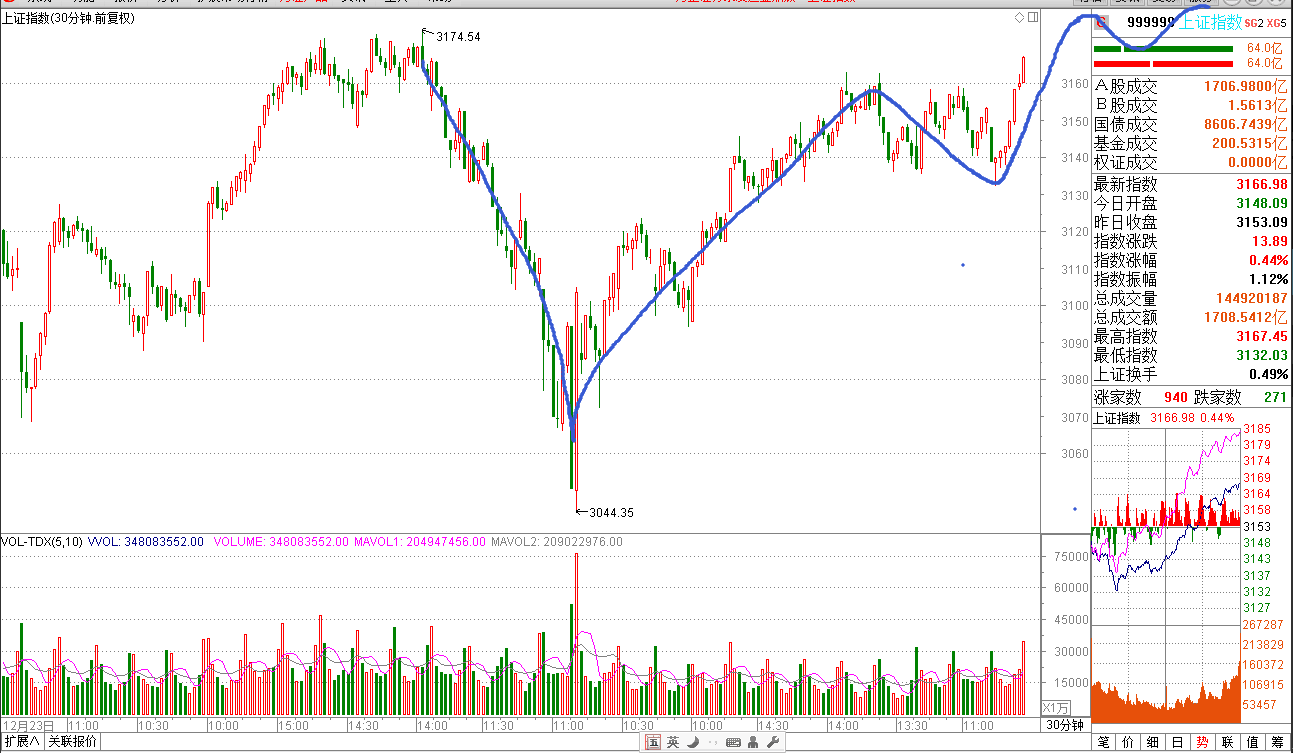
Task: Toggle the IME moon icon
Action: (x=692, y=742)
